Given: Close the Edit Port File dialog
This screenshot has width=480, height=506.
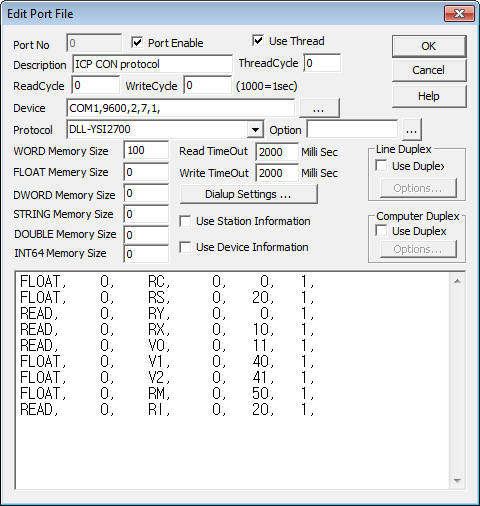Looking at the screenshot, I should pos(459,14).
